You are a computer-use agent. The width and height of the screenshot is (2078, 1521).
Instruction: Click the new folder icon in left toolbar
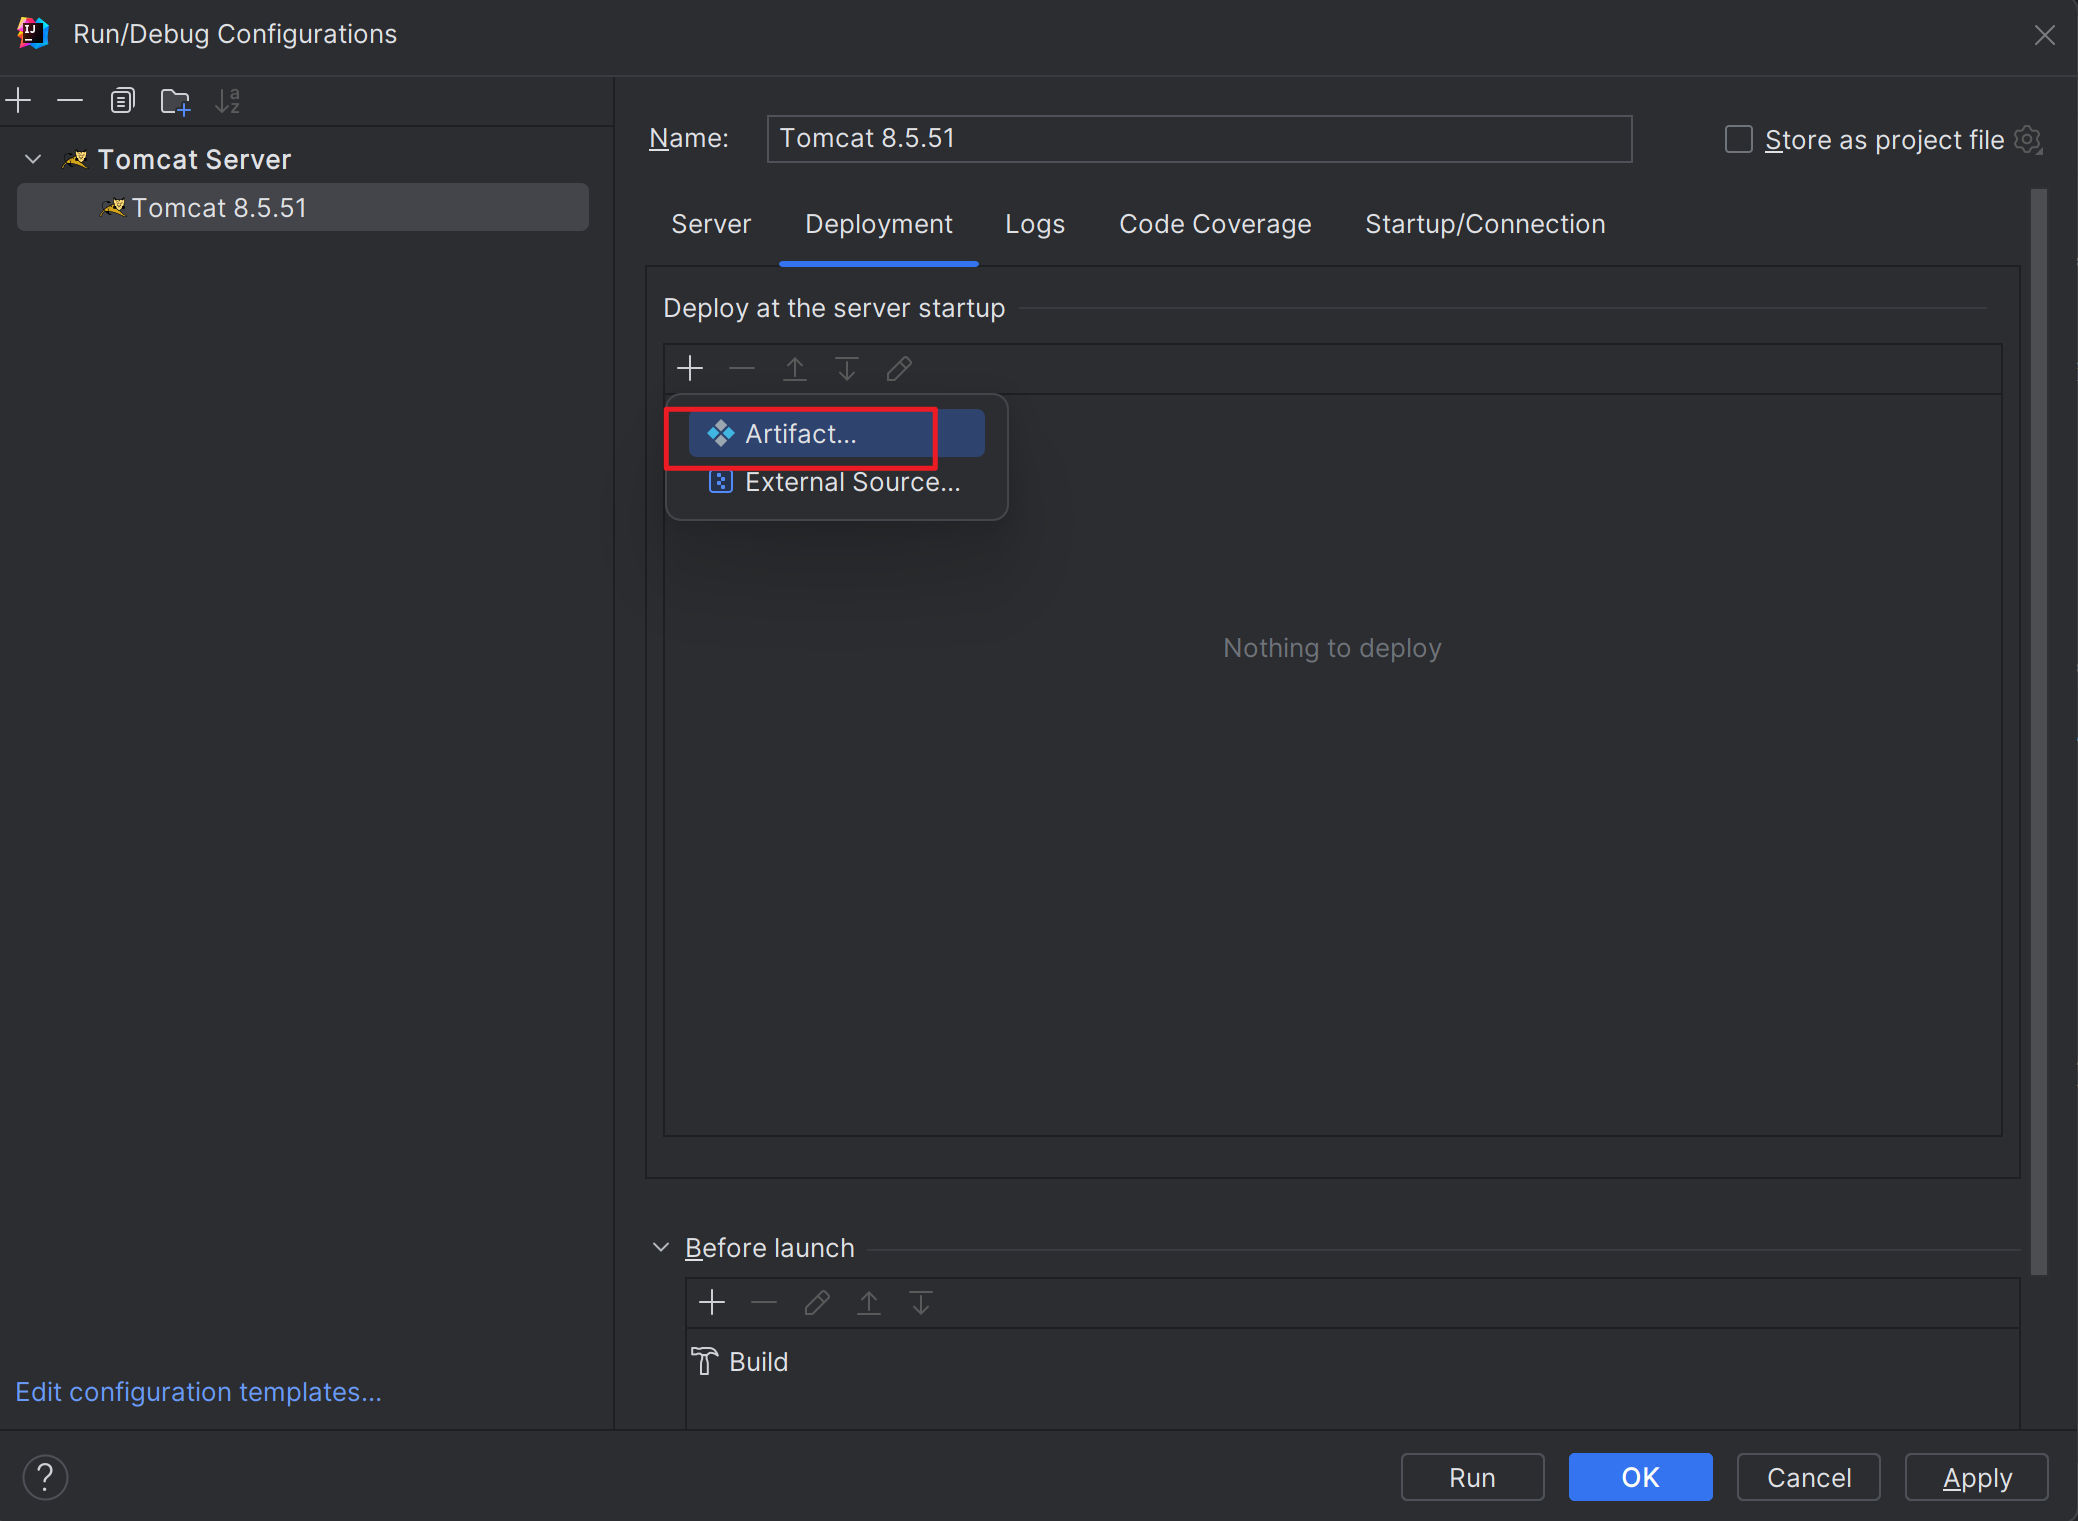175,101
